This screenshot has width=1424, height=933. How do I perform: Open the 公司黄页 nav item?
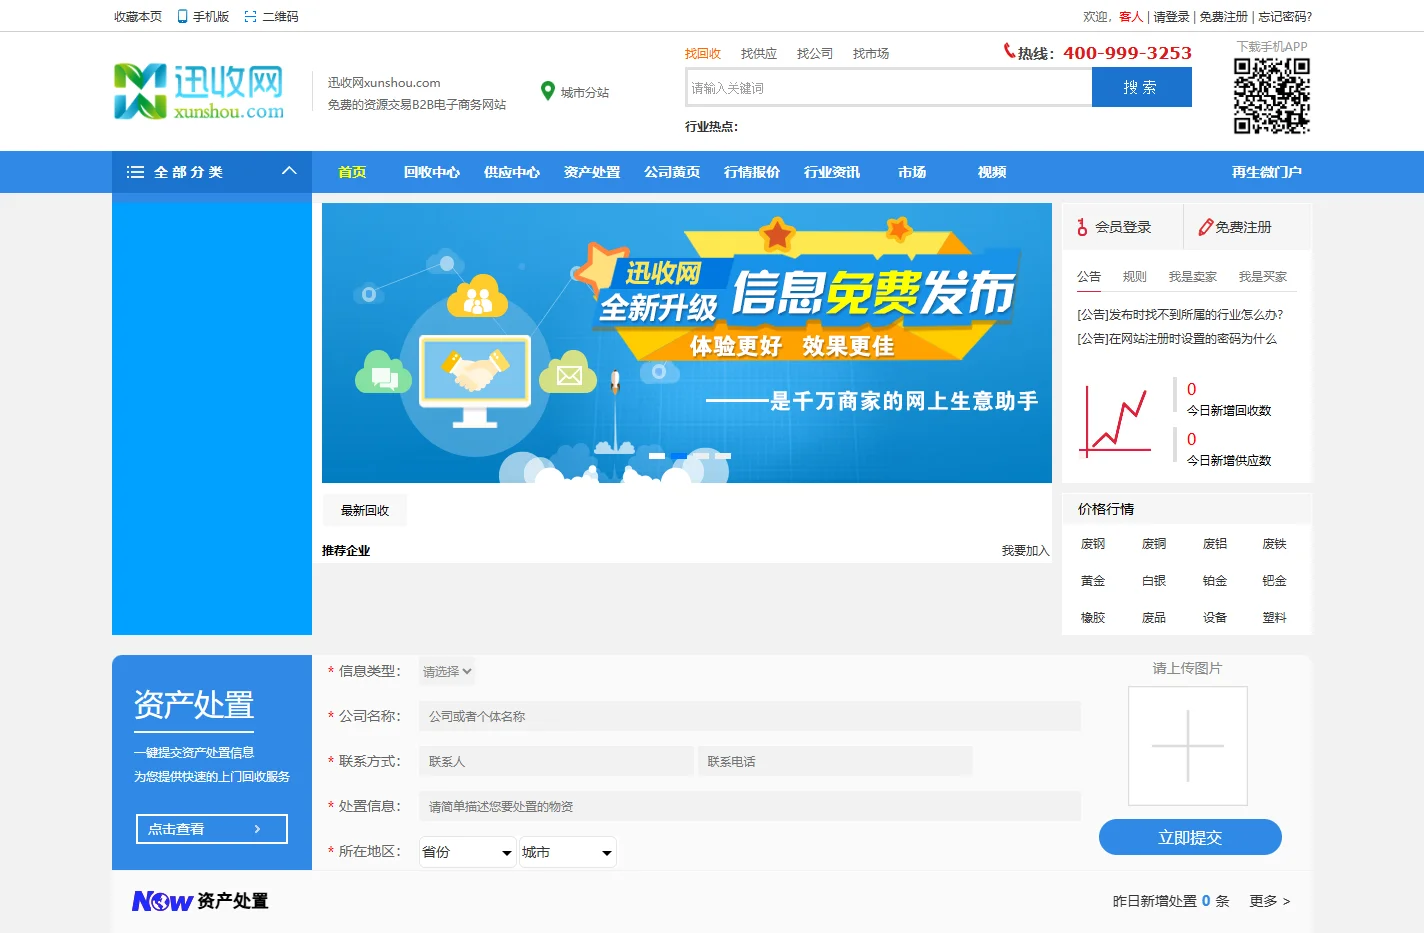coord(672,172)
